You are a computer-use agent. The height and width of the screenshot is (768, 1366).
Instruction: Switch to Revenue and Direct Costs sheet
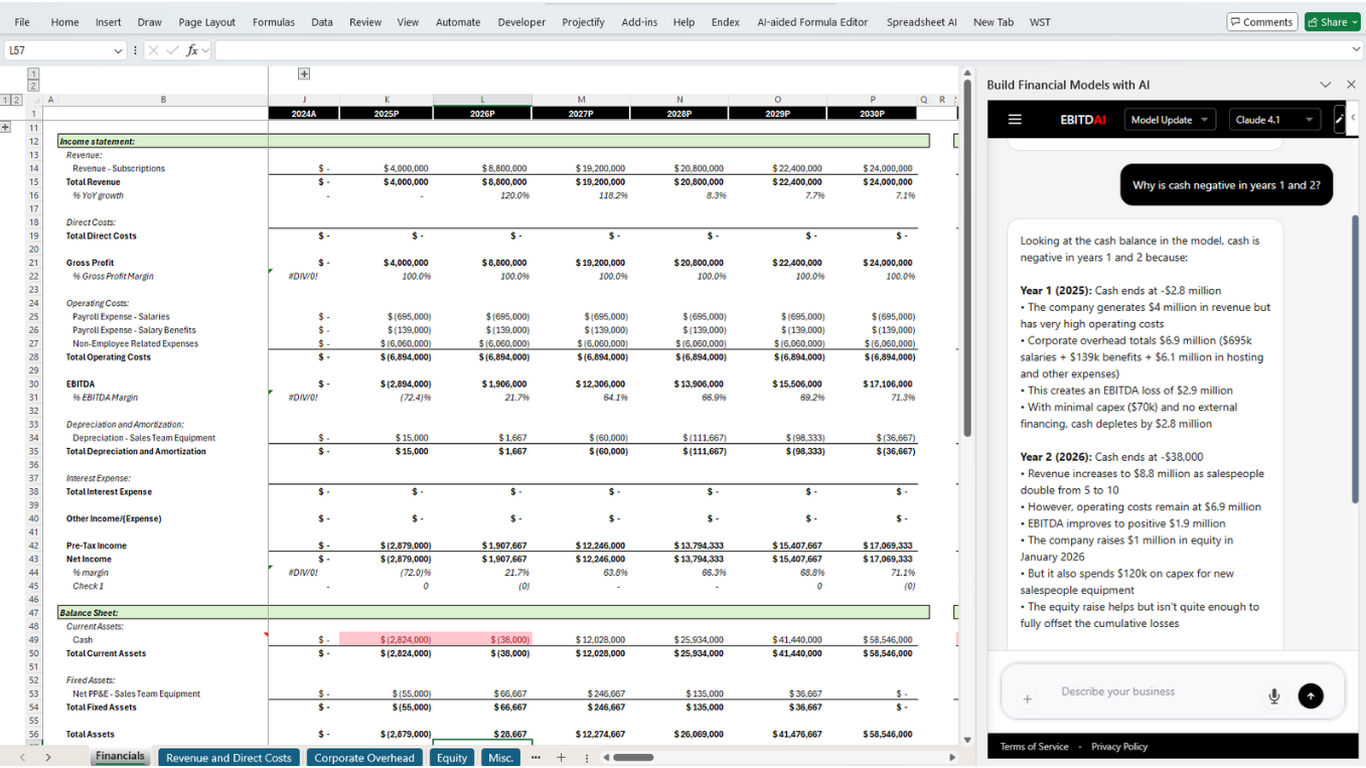tap(229, 758)
